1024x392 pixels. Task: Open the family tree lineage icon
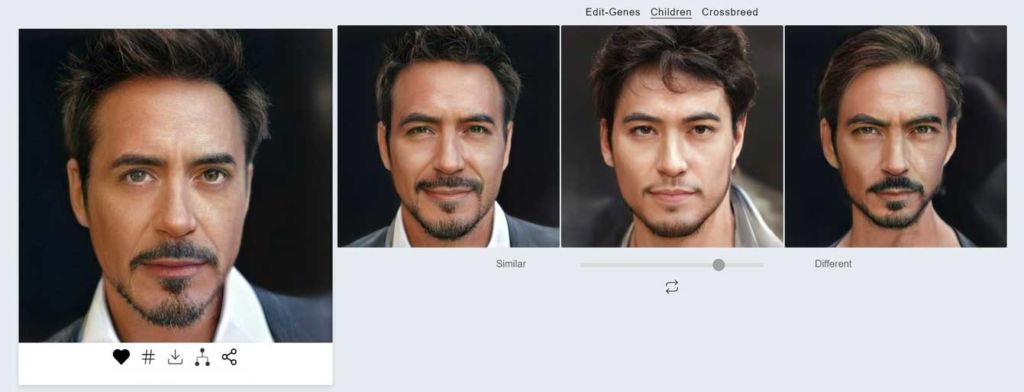coord(202,357)
